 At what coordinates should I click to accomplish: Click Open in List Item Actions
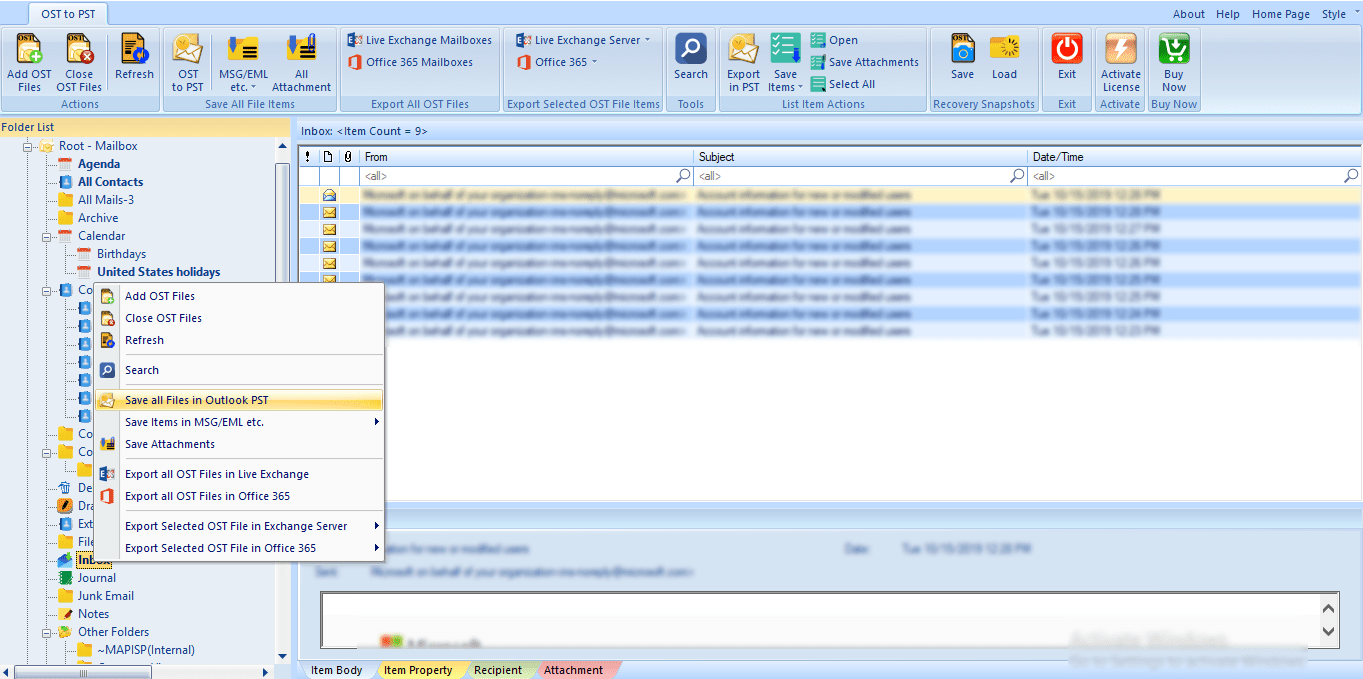834,40
